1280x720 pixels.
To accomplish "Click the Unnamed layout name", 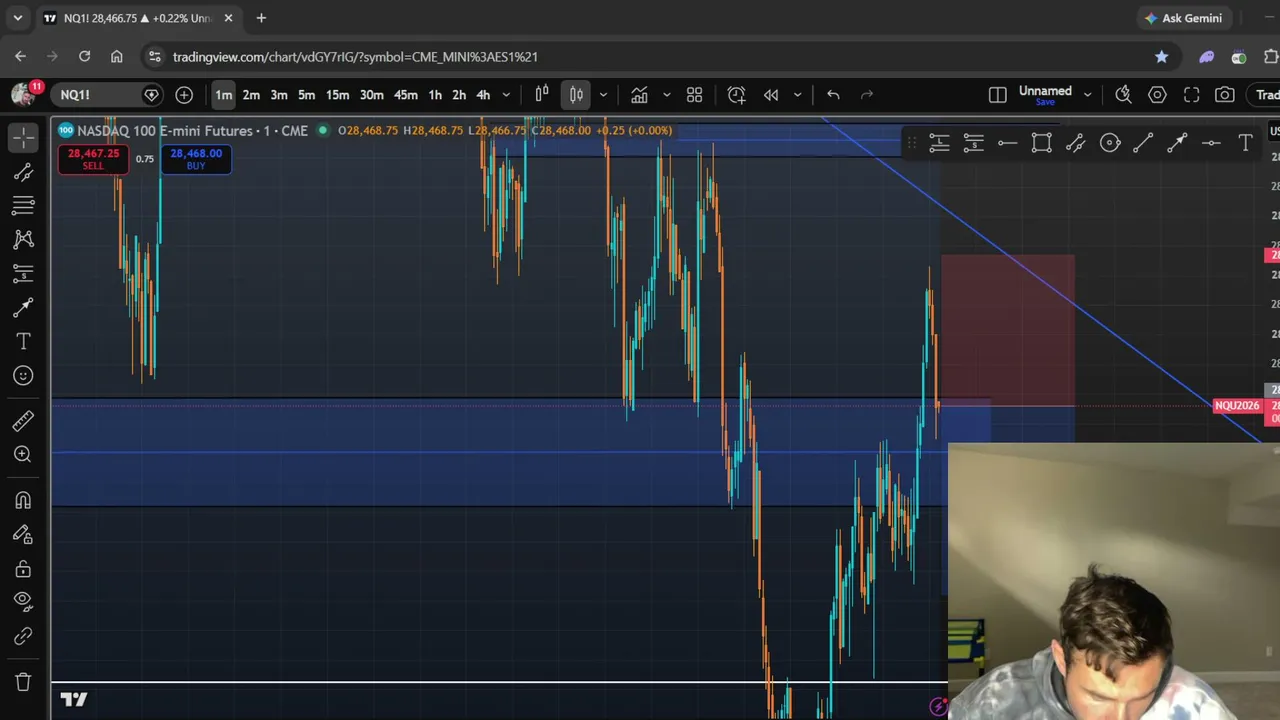I will pos(1045,90).
